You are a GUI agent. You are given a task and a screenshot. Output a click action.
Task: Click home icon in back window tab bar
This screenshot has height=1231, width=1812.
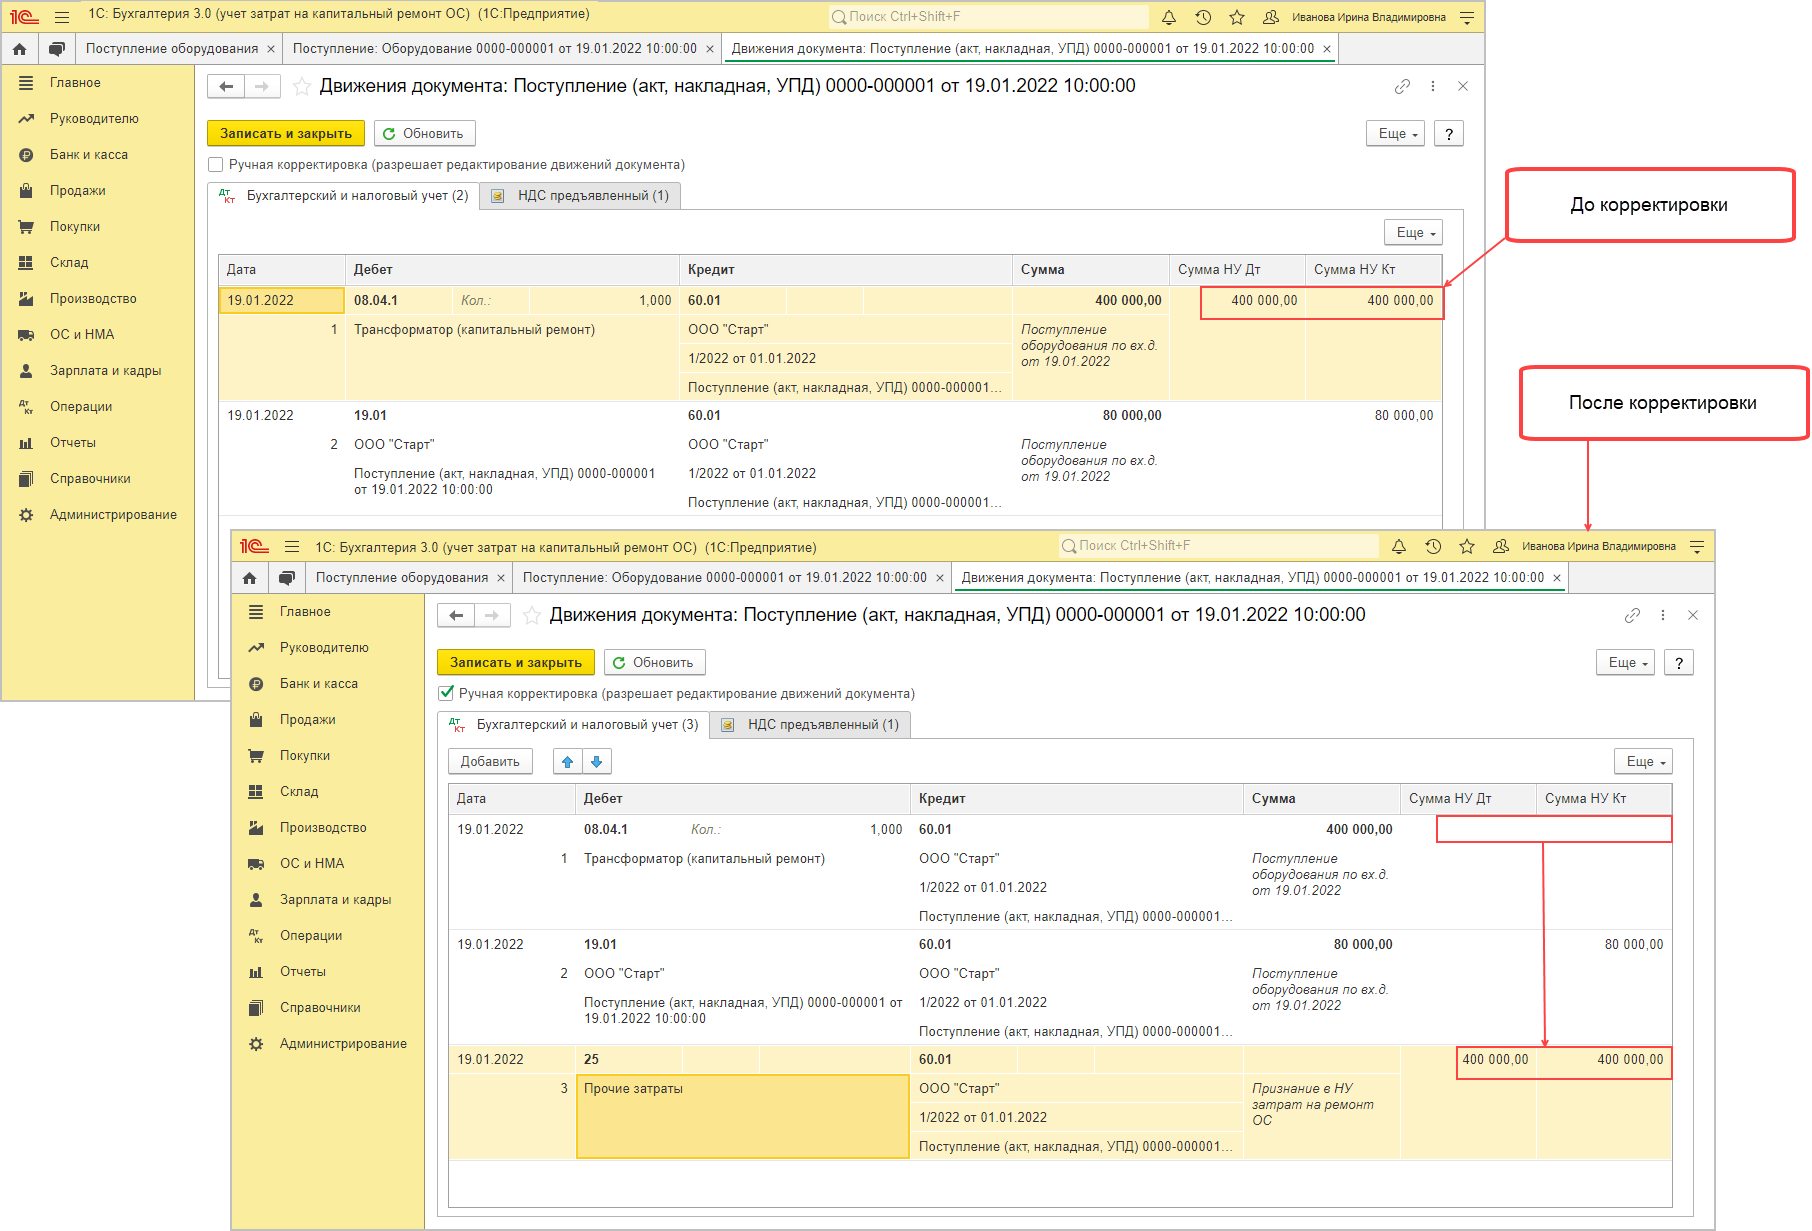[x=20, y=48]
